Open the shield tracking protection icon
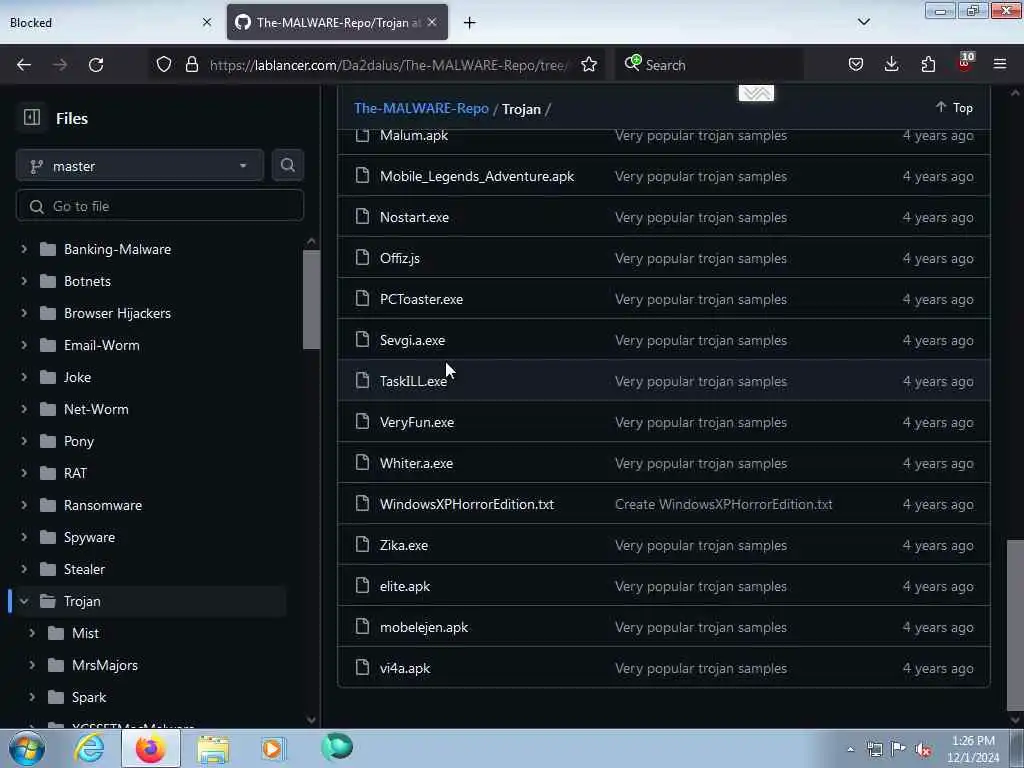This screenshot has width=1024, height=768. click(164, 65)
